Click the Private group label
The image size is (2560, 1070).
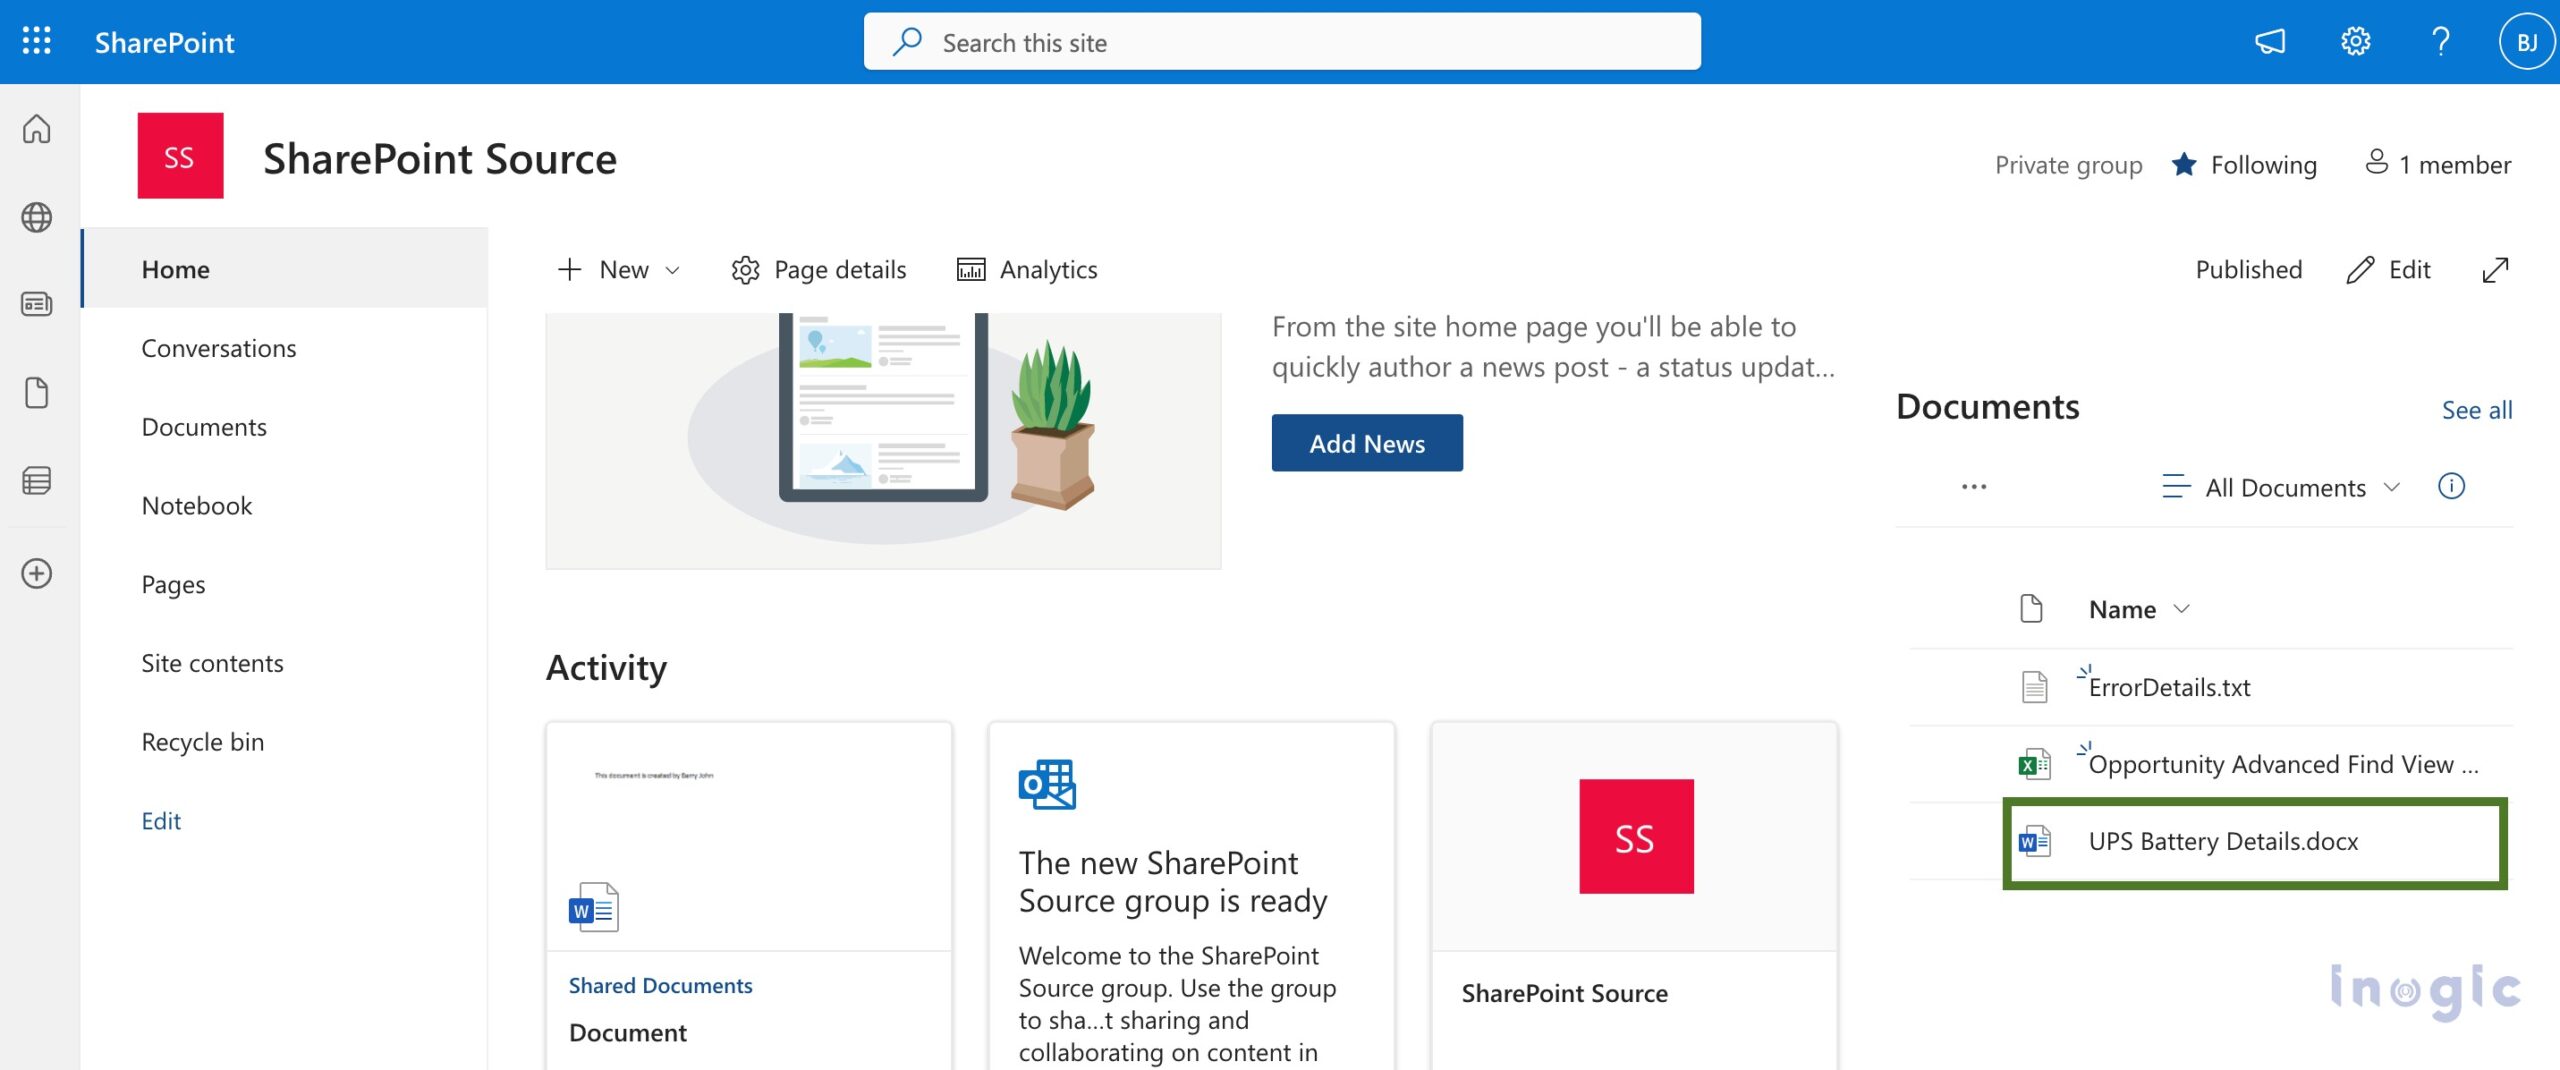pyautogui.click(x=2068, y=165)
